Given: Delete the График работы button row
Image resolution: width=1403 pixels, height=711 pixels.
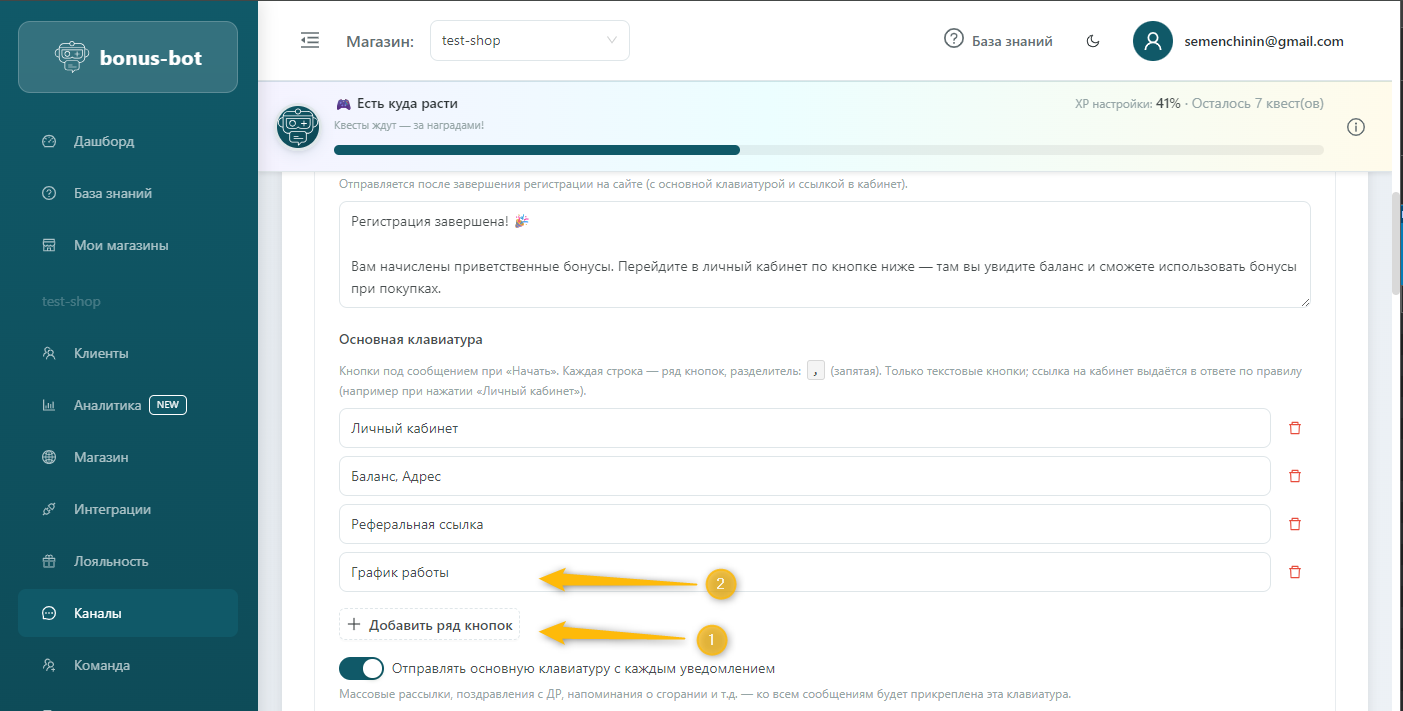Looking at the screenshot, I should (1295, 572).
